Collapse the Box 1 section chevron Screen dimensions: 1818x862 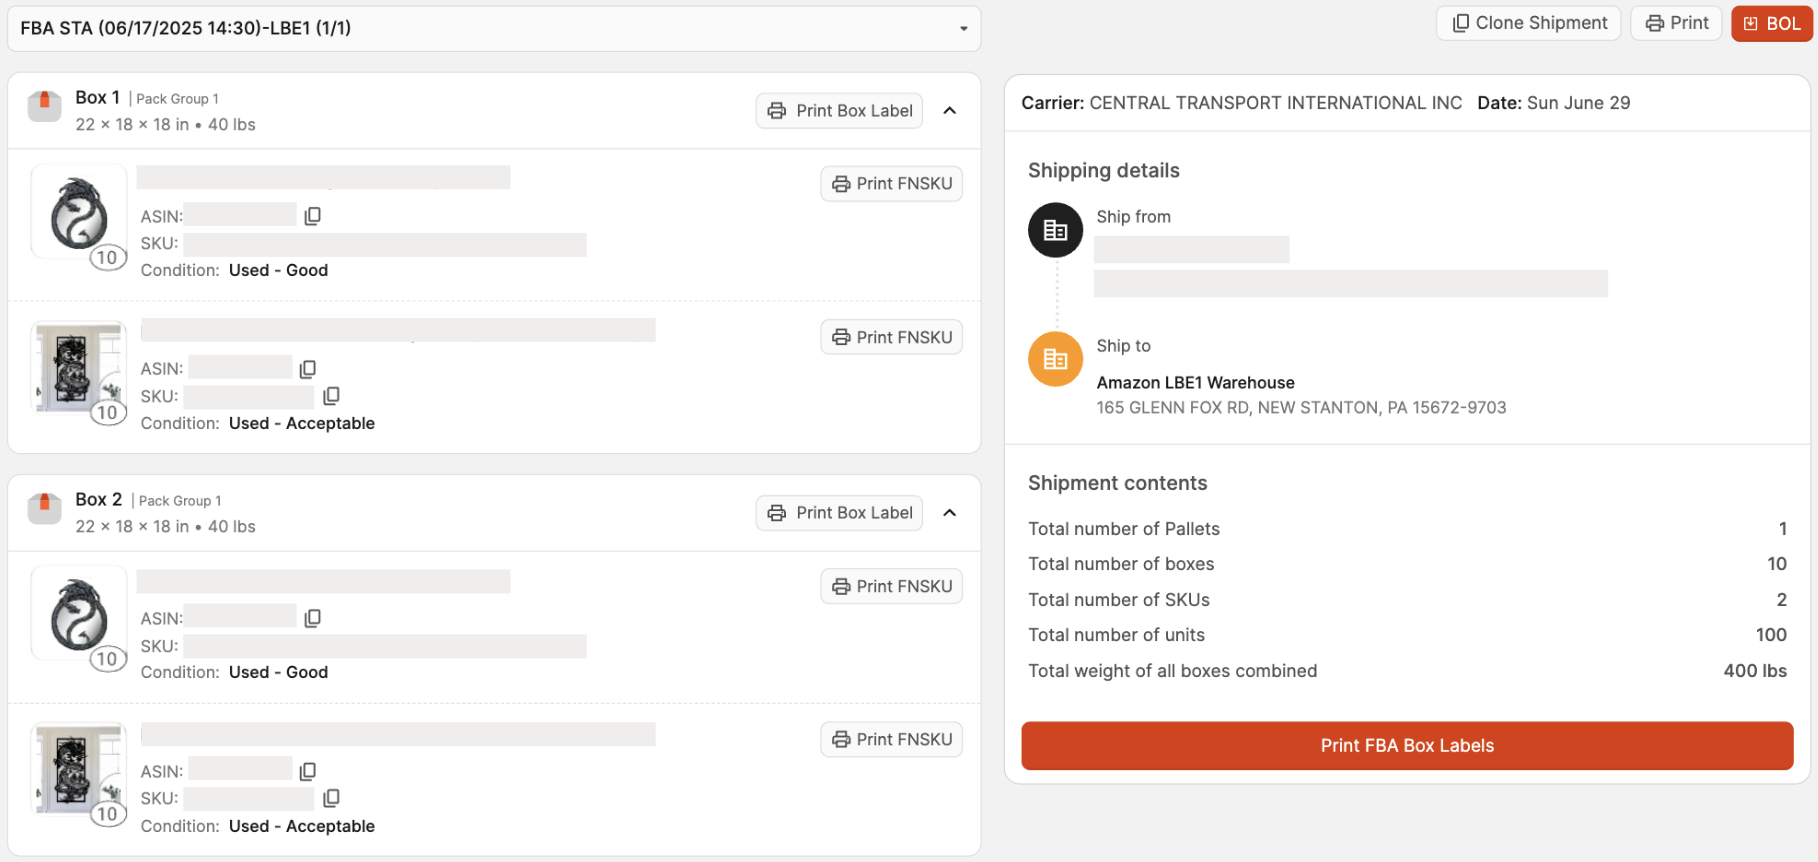[950, 111]
